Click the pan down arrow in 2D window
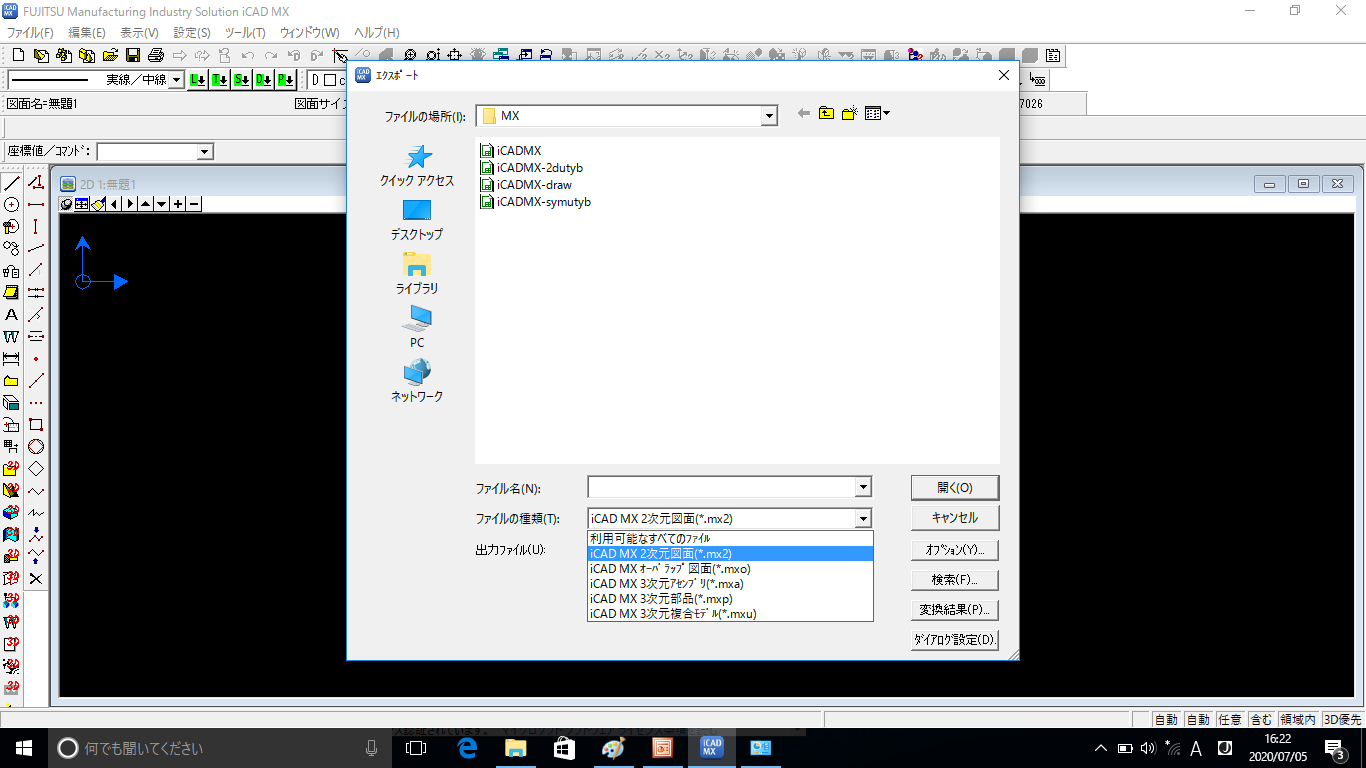 click(x=162, y=204)
